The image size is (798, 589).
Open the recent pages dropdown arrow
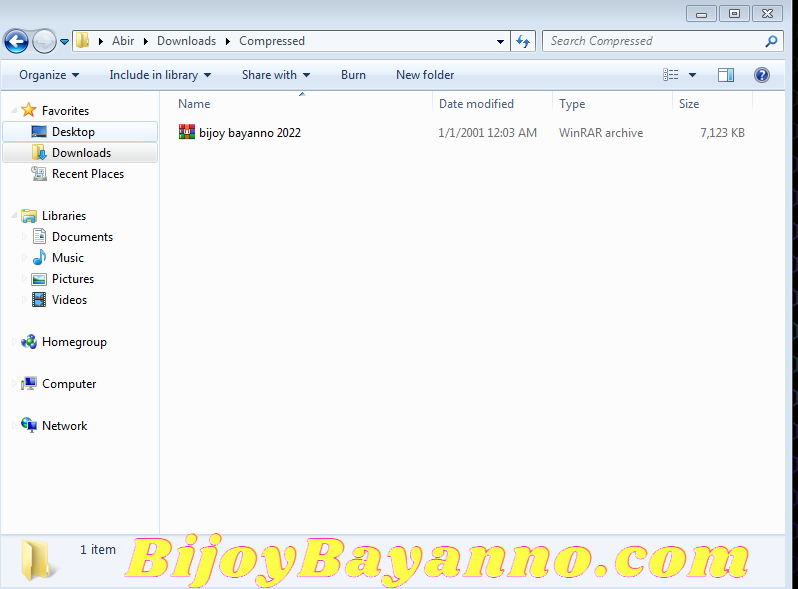[64, 42]
